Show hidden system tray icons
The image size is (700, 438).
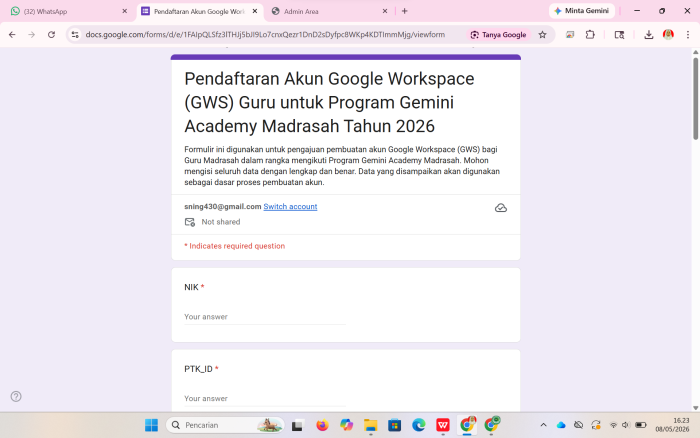[x=543, y=425]
